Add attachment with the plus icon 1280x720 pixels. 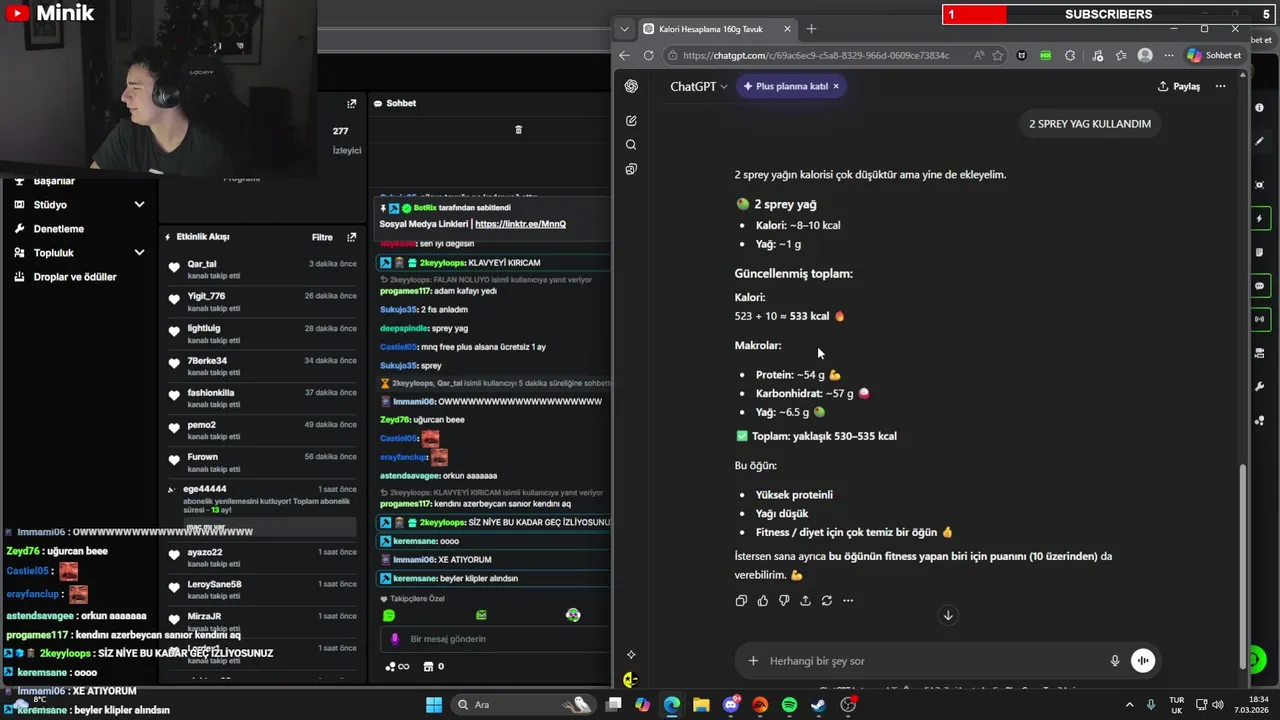753,661
